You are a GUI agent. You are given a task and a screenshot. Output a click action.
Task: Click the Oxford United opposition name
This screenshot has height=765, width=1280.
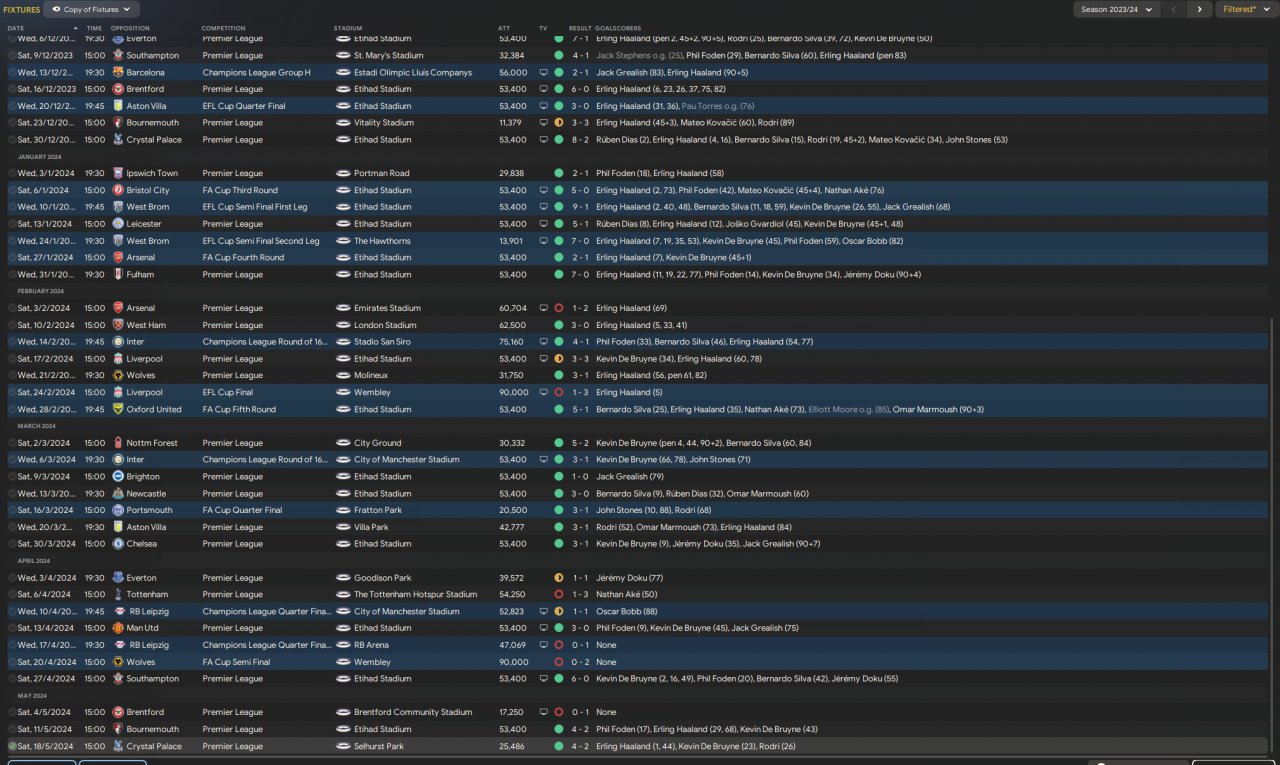[154, 410]
